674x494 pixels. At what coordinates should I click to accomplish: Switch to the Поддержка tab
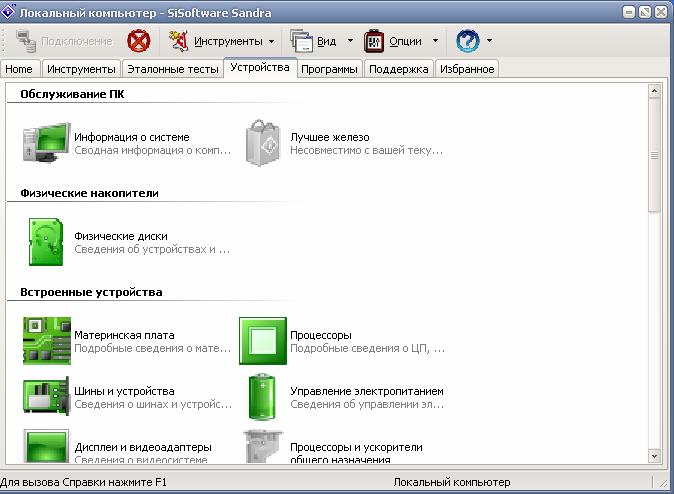(x=398, y=69)
